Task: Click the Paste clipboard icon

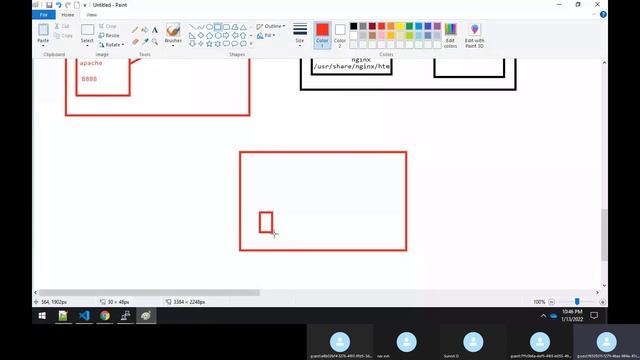Action: [x=43, y=30]
